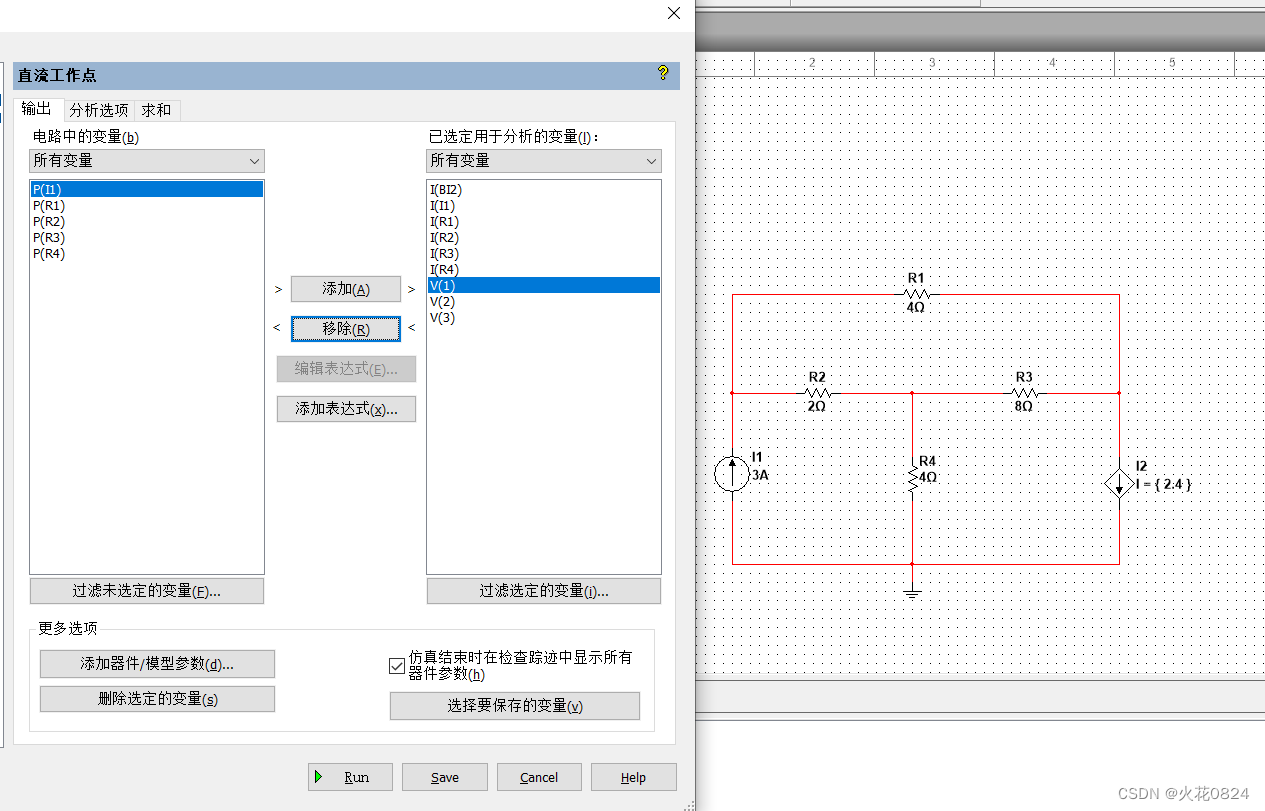
Task: Select resistor R2 in the schematic
Action: pos(816,392)
